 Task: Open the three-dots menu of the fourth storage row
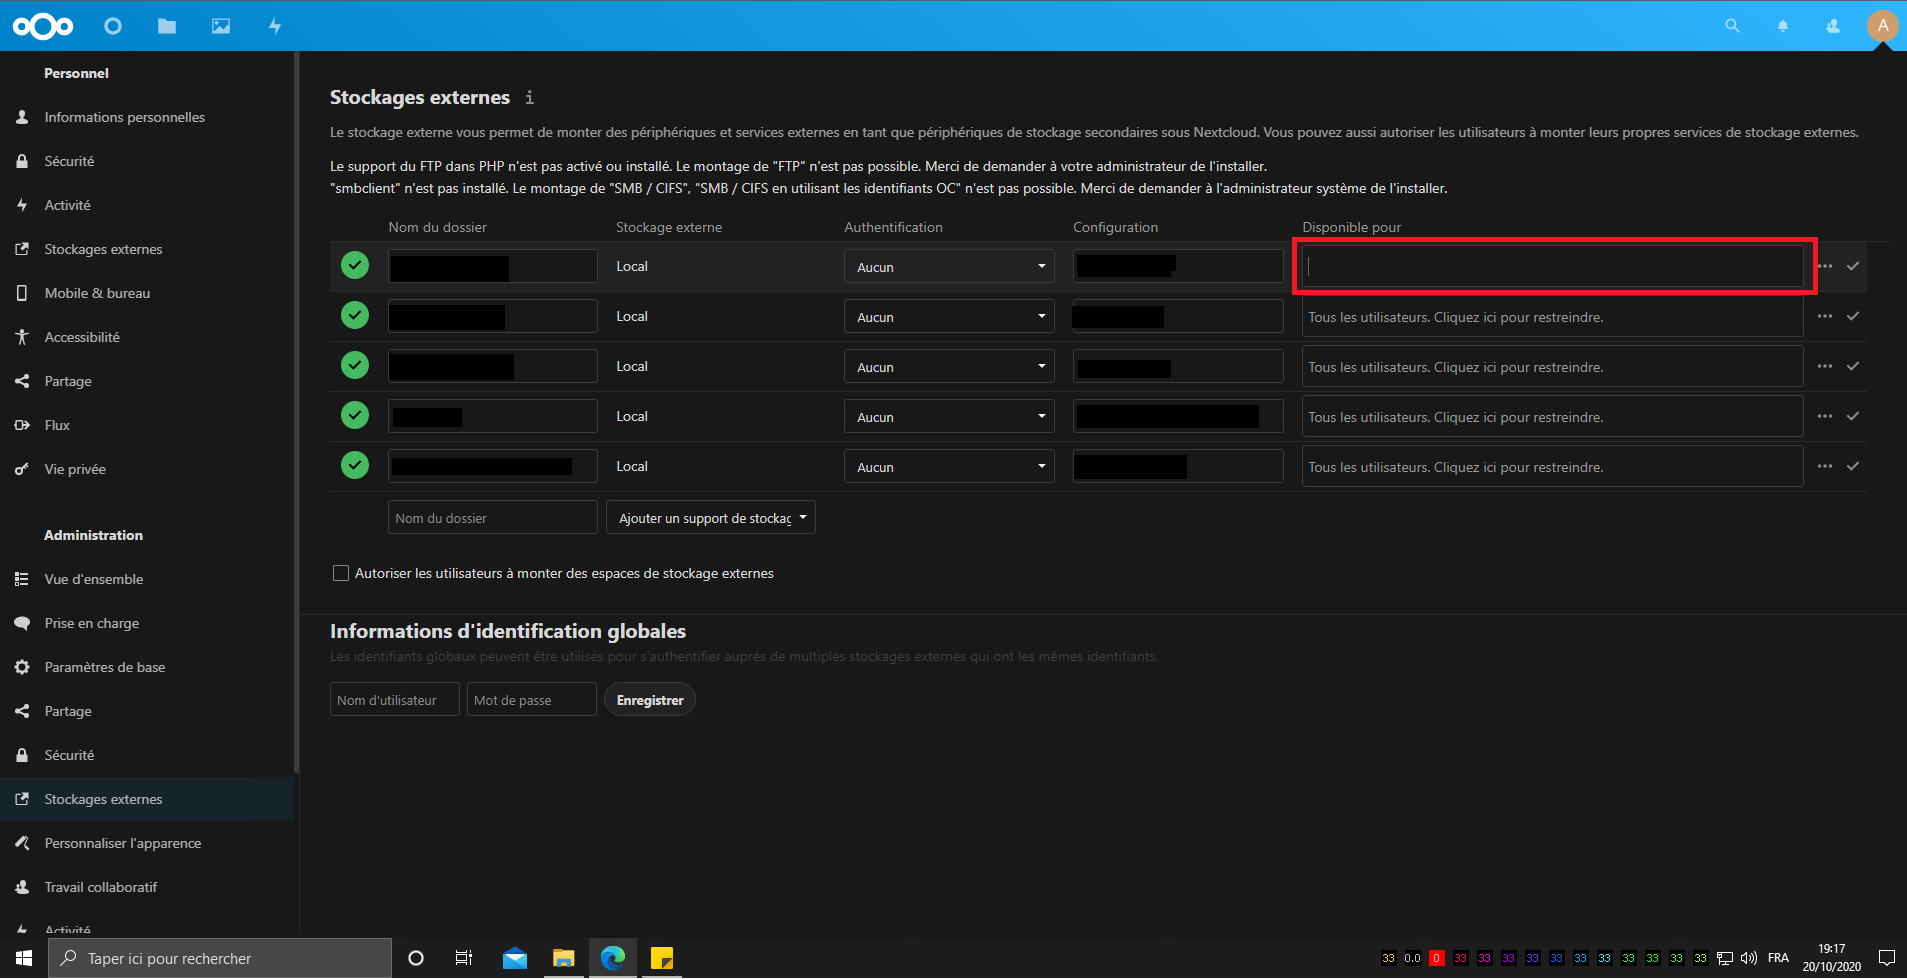(x=1825, y=416)
